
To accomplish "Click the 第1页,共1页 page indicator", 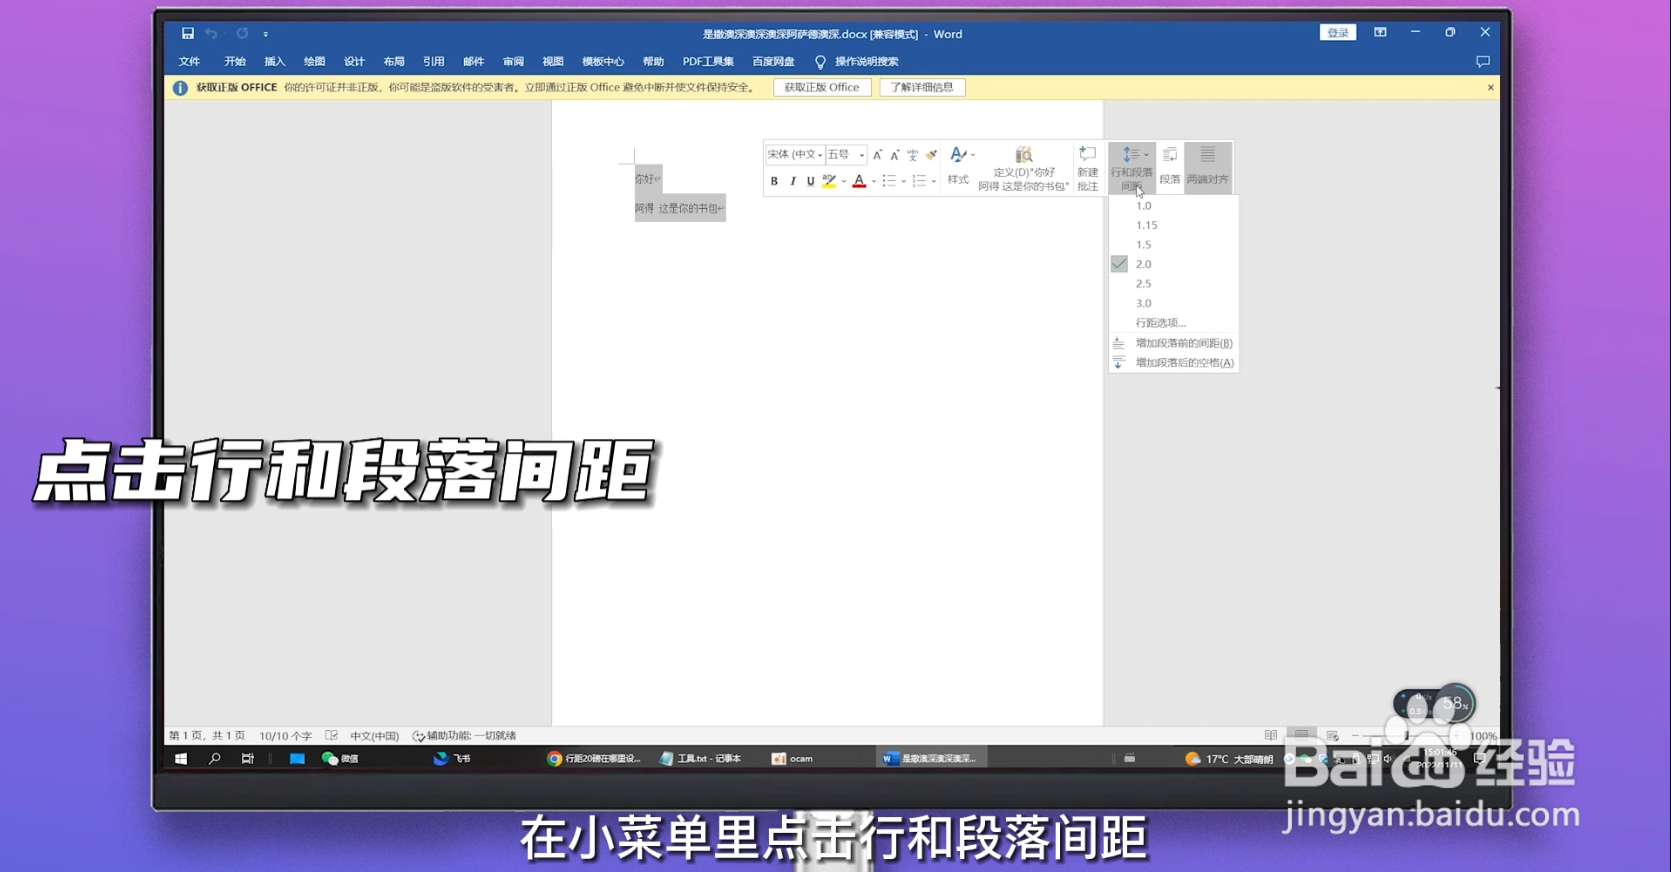I will [207, 736].
